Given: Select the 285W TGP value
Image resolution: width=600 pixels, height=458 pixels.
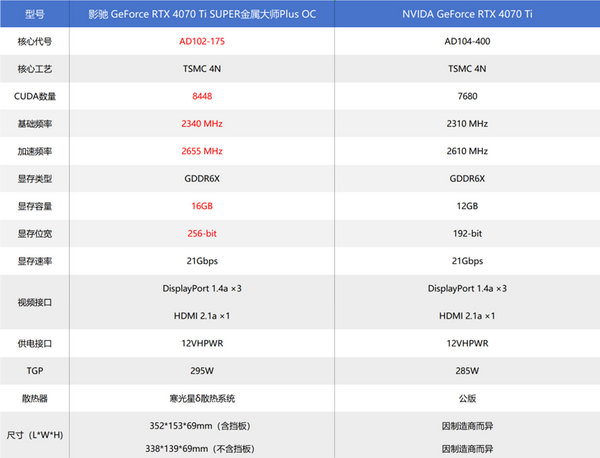Looking at the screenshot, I should (x=467, y=370).
